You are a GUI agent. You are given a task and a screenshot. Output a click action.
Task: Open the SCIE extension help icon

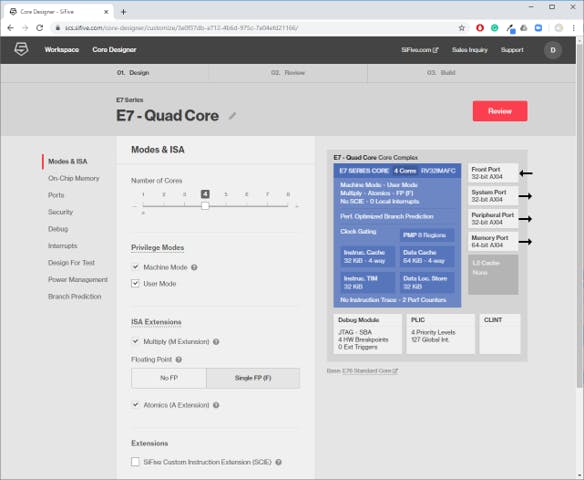pos(278,462)
